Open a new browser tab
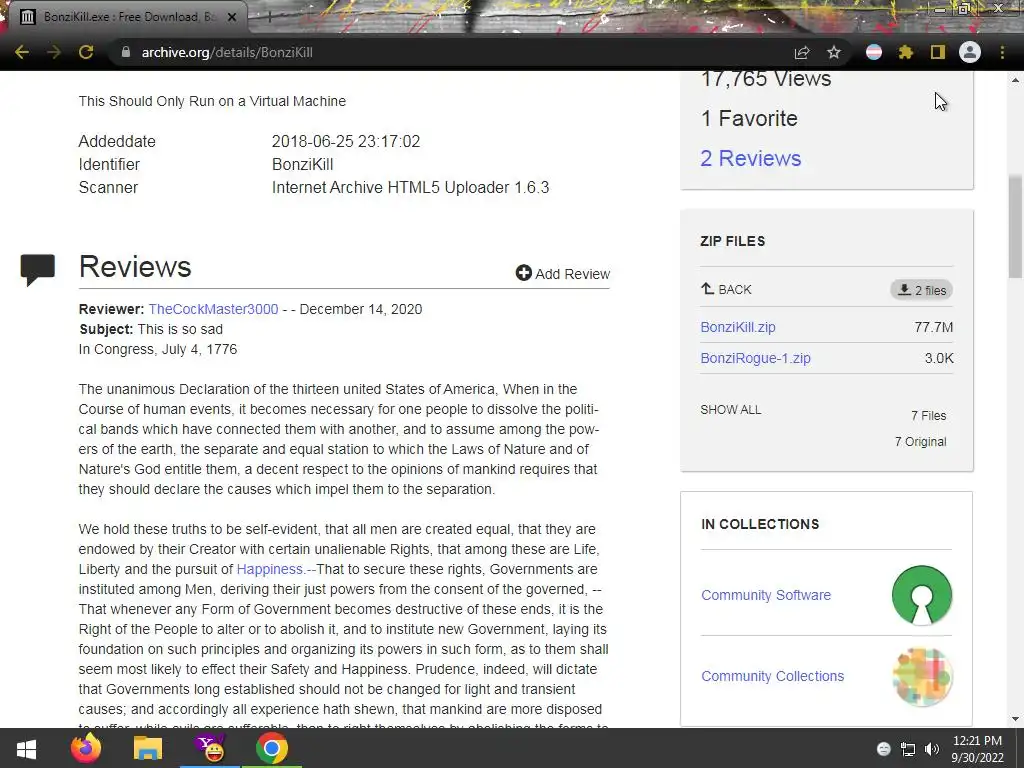This screenshot has height=768, width=1024. point(269,17)
